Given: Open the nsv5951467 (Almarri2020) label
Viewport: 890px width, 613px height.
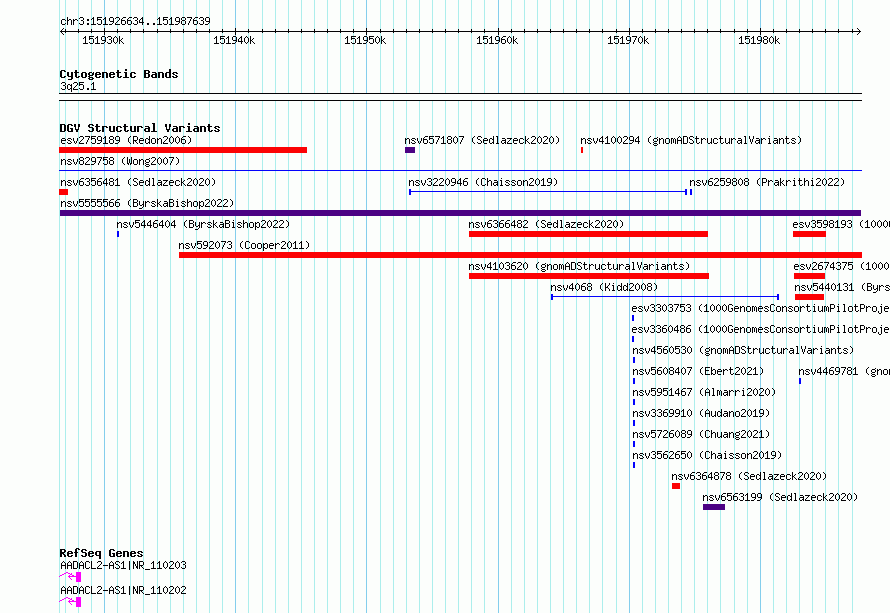Looking at the screenshot, I should [x=704, y=392].
